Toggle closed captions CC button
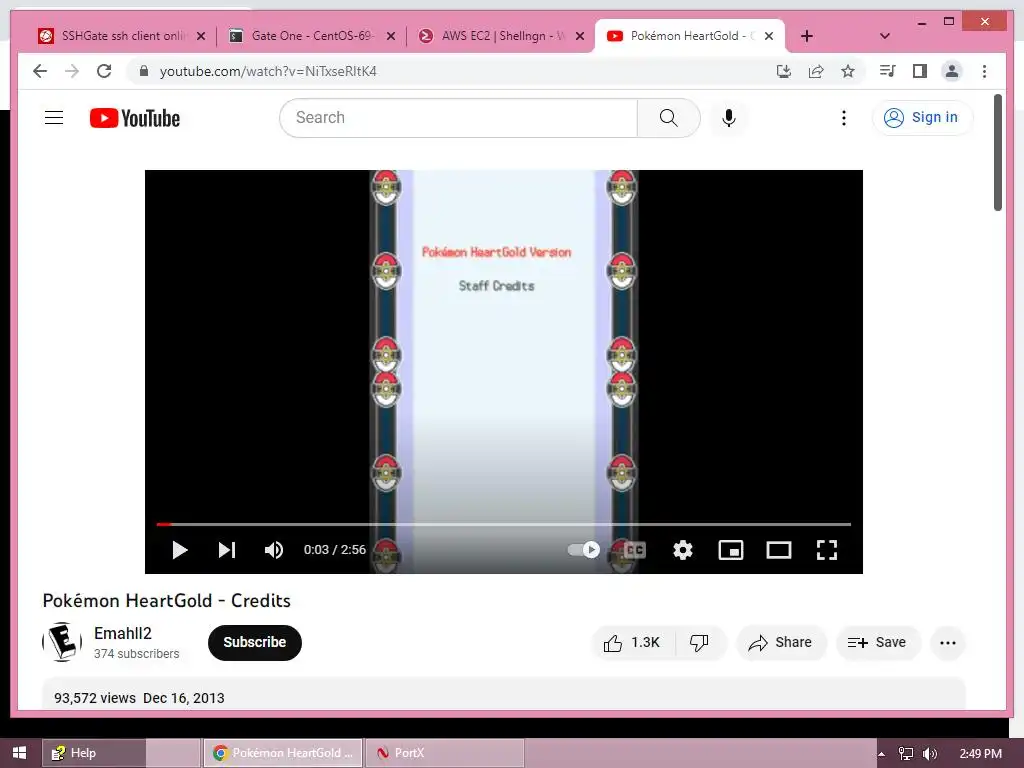The height and width of the screenshot is (768, 1024). pos(634,550)
